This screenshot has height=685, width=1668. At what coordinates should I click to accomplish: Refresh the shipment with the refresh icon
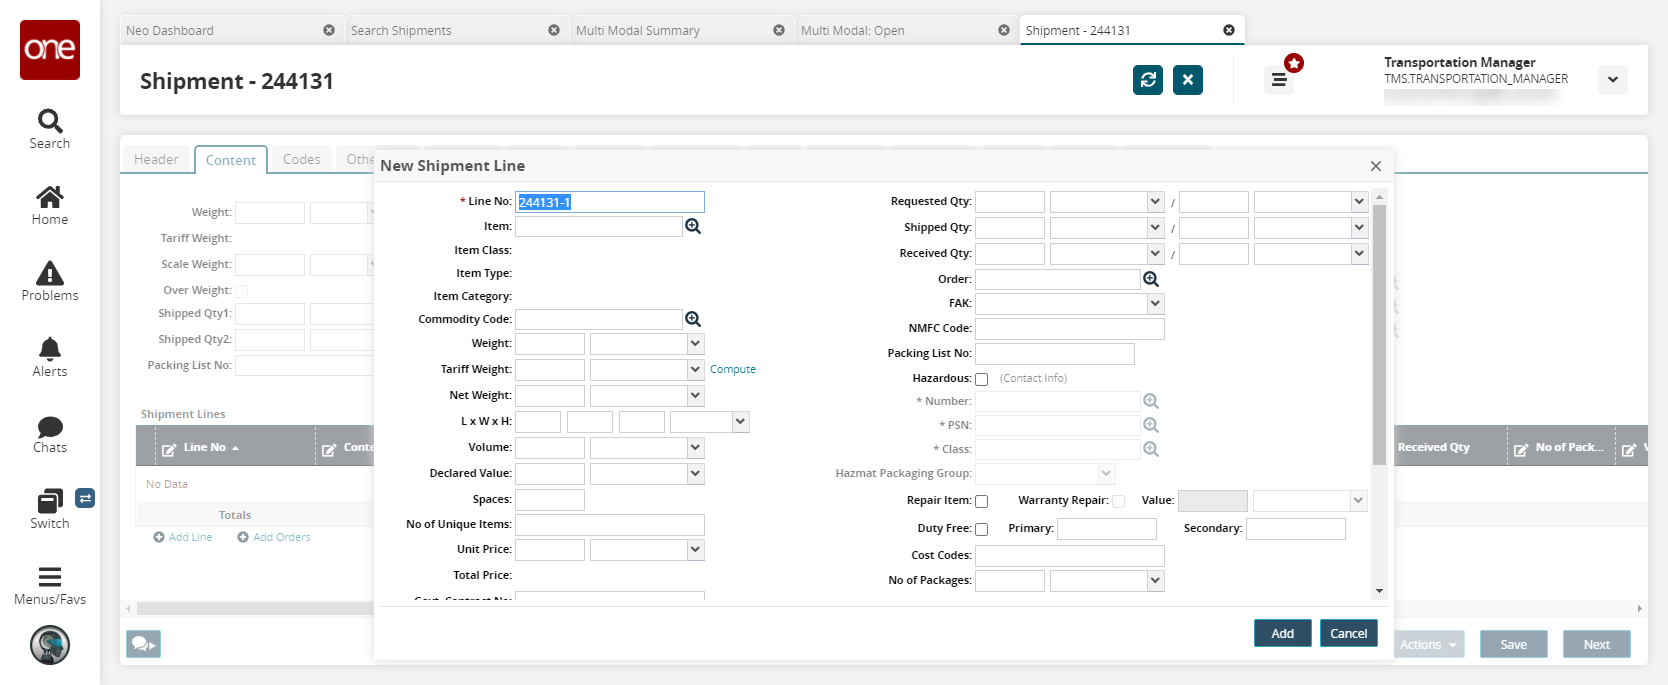pyautogui.click(x=1148, y=80)
